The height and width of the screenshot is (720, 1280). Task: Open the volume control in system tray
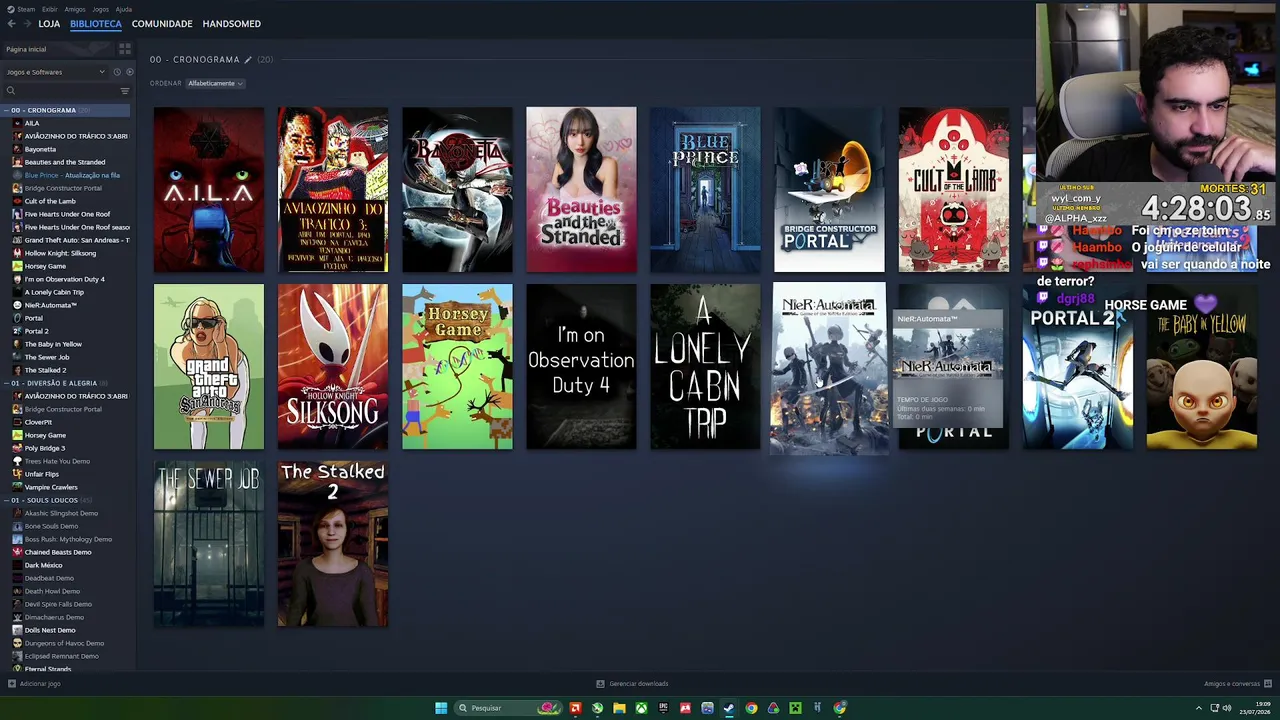[1227, 708]
